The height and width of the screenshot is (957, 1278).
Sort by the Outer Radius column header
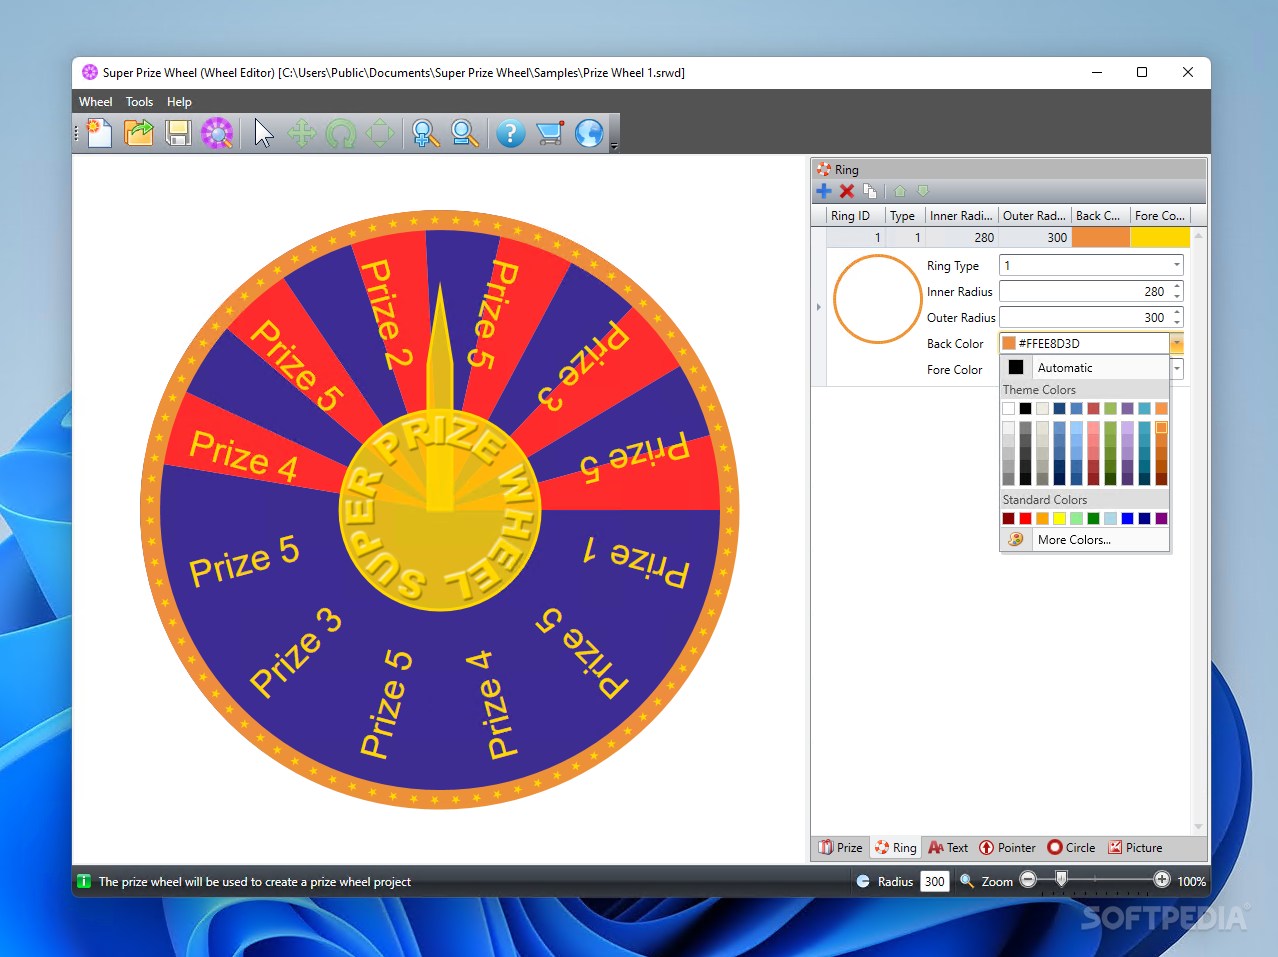click(x=1035, y=216)
